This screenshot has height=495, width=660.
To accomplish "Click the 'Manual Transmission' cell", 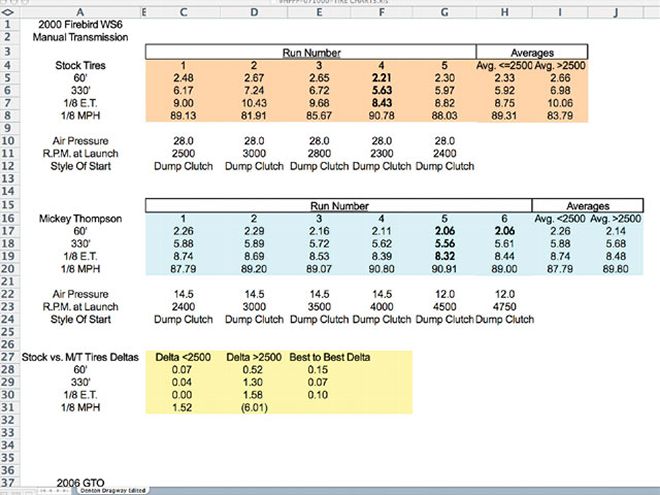I will click(80, 37).
